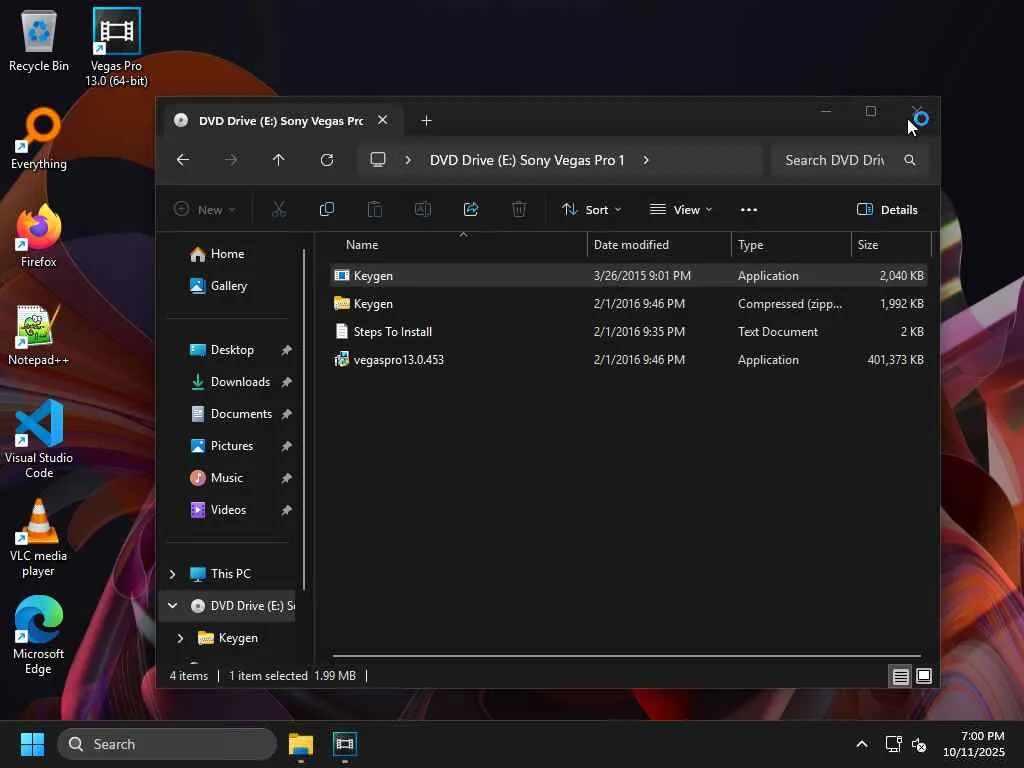Go back with the left arrow
The width and height of the screenshot is (1024, 768).
point(183,160)
